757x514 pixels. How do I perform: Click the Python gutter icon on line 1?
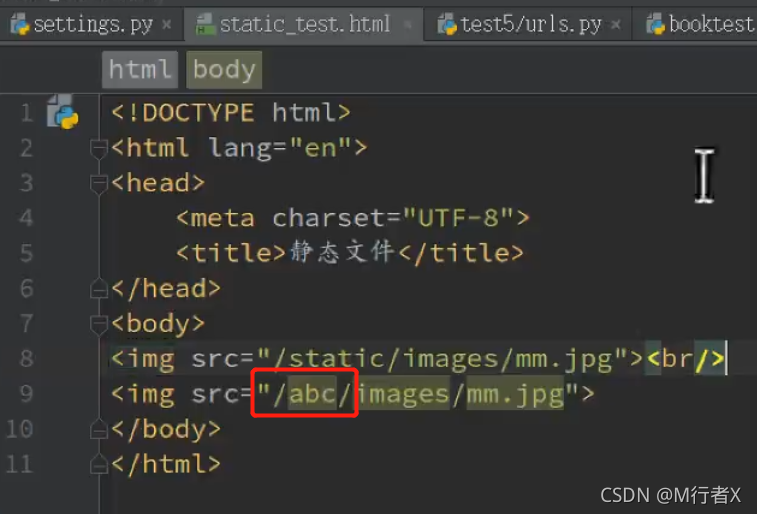tap(63, 112)
